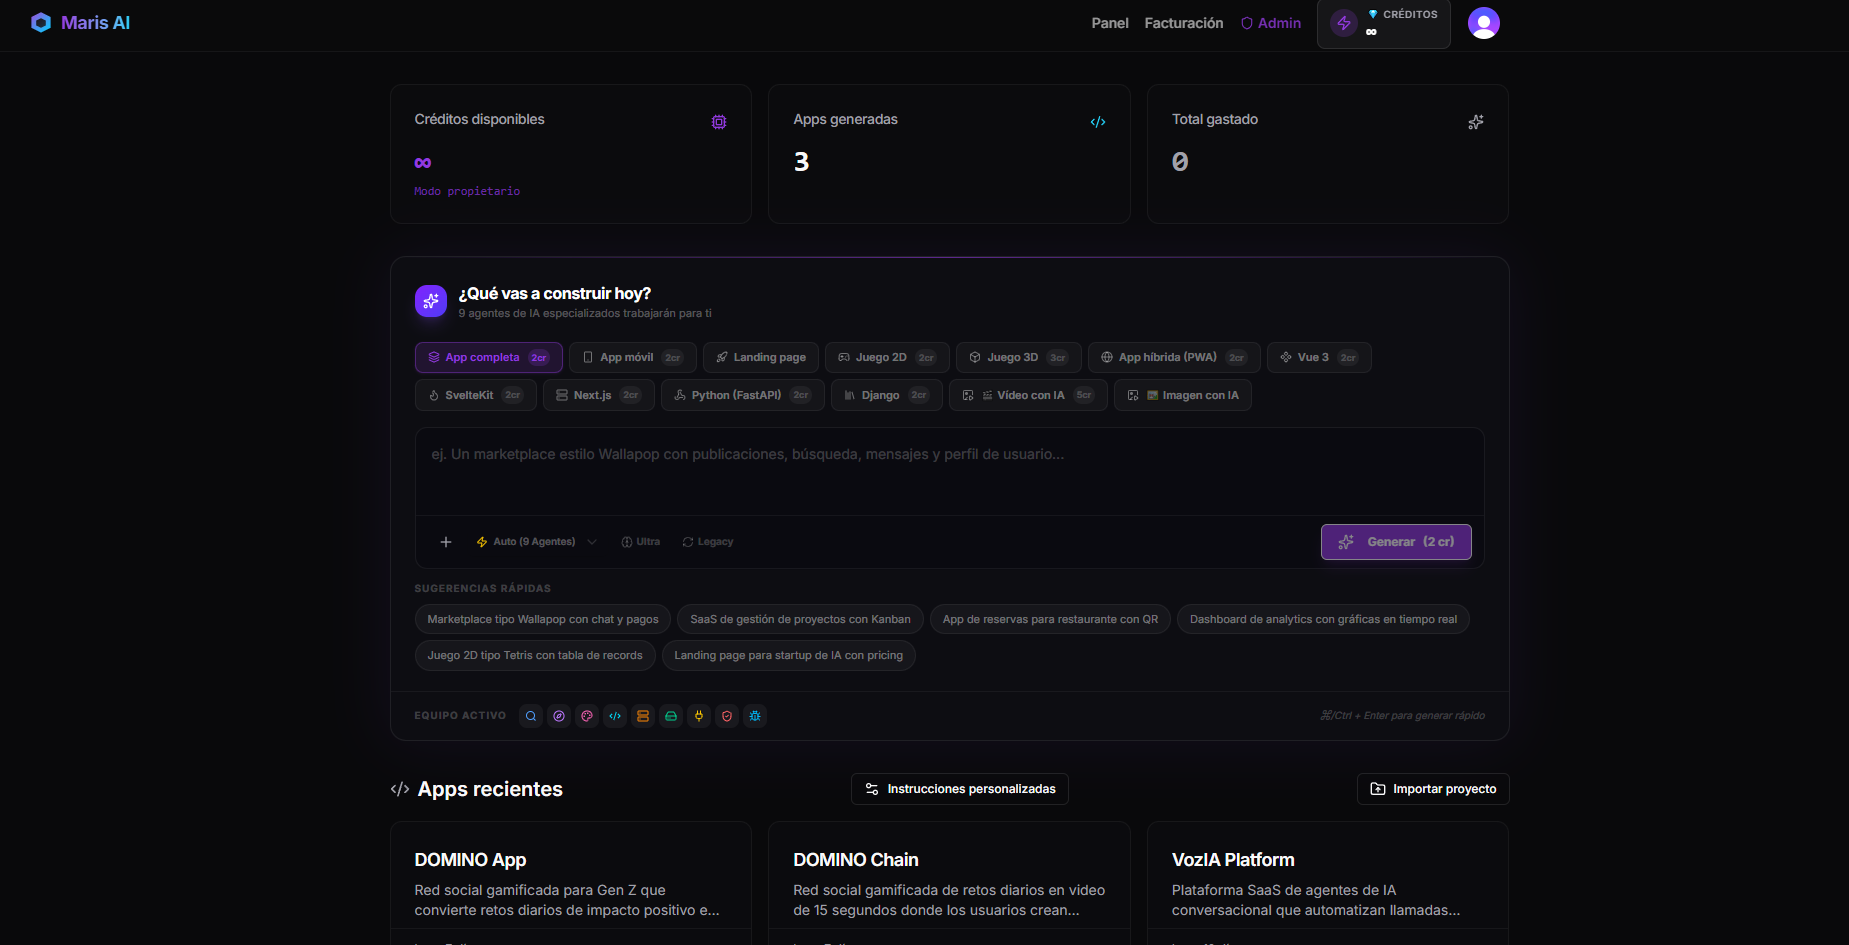1849x945 pixels.
Task: Select the search agent icon in Equipo activo
Action: [531, 716]
